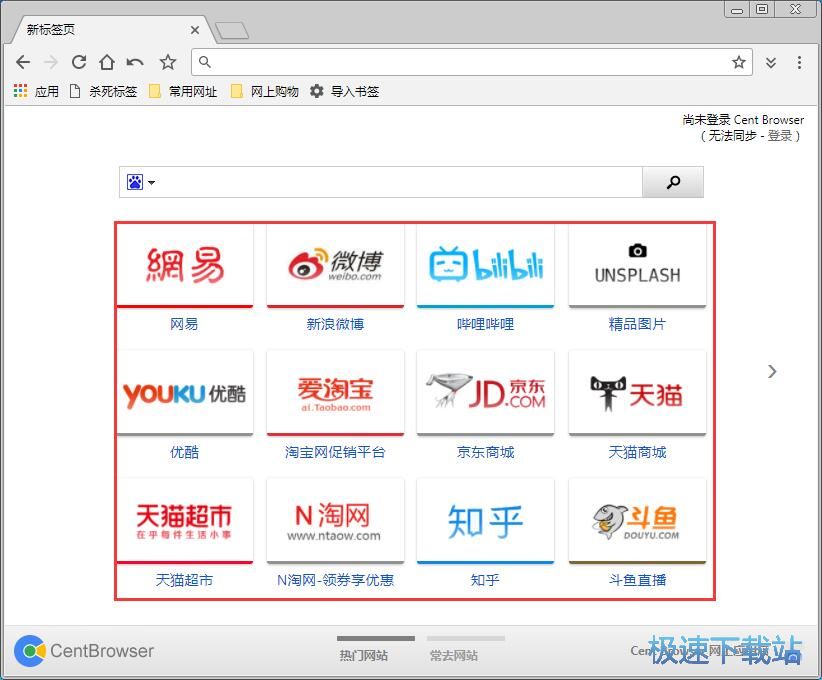Open the three-dot browser menu
Image resolution: width=822 pixels, height=680 pixels.
(x=799, y=62)
